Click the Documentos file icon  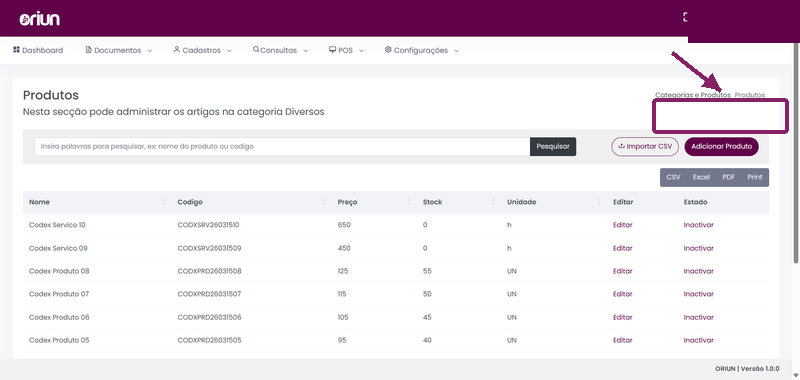[x=89, y=49]
